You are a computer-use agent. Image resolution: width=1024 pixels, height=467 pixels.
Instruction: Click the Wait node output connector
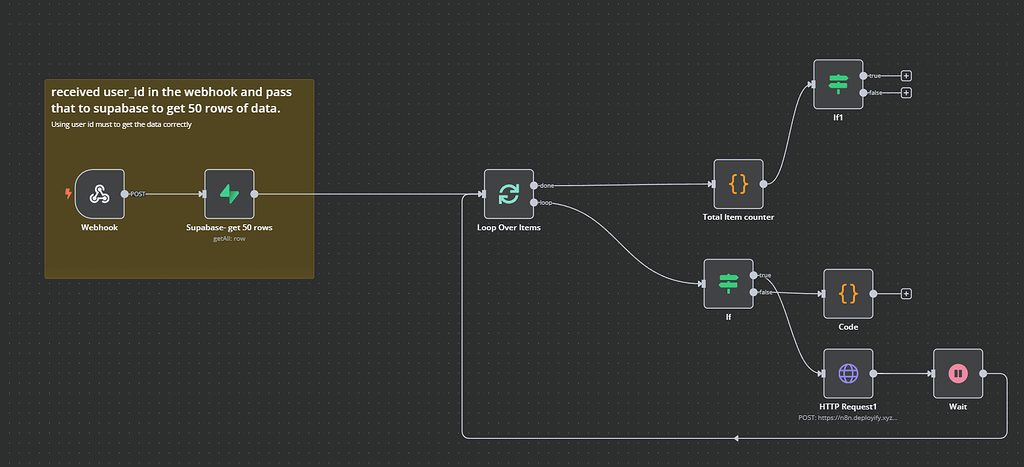pos(984,373)
